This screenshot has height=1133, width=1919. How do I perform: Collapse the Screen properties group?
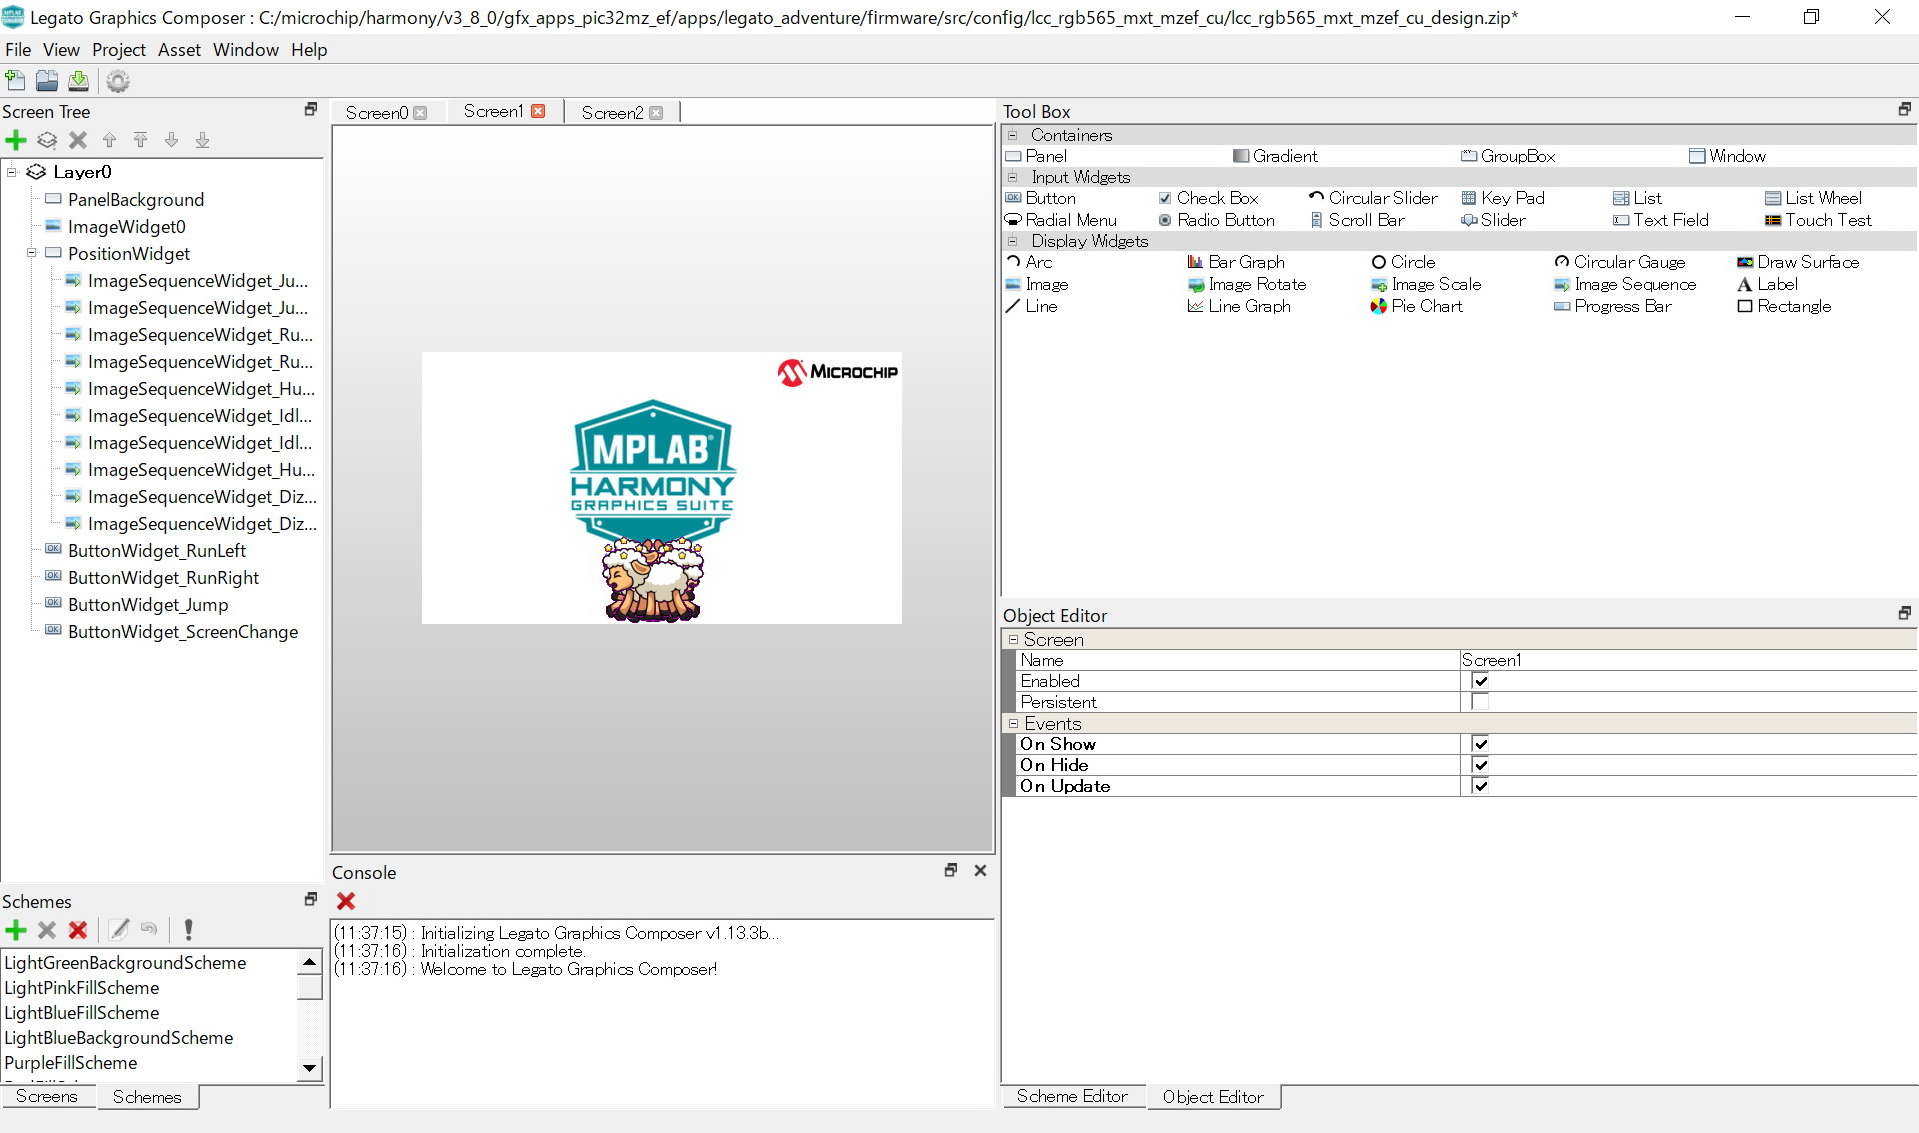pos(1013,639)
